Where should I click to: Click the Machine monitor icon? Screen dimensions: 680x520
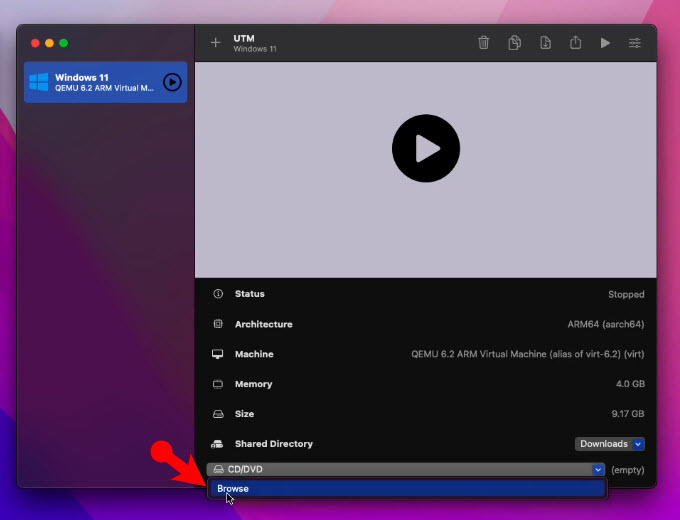tap(218, 354)
